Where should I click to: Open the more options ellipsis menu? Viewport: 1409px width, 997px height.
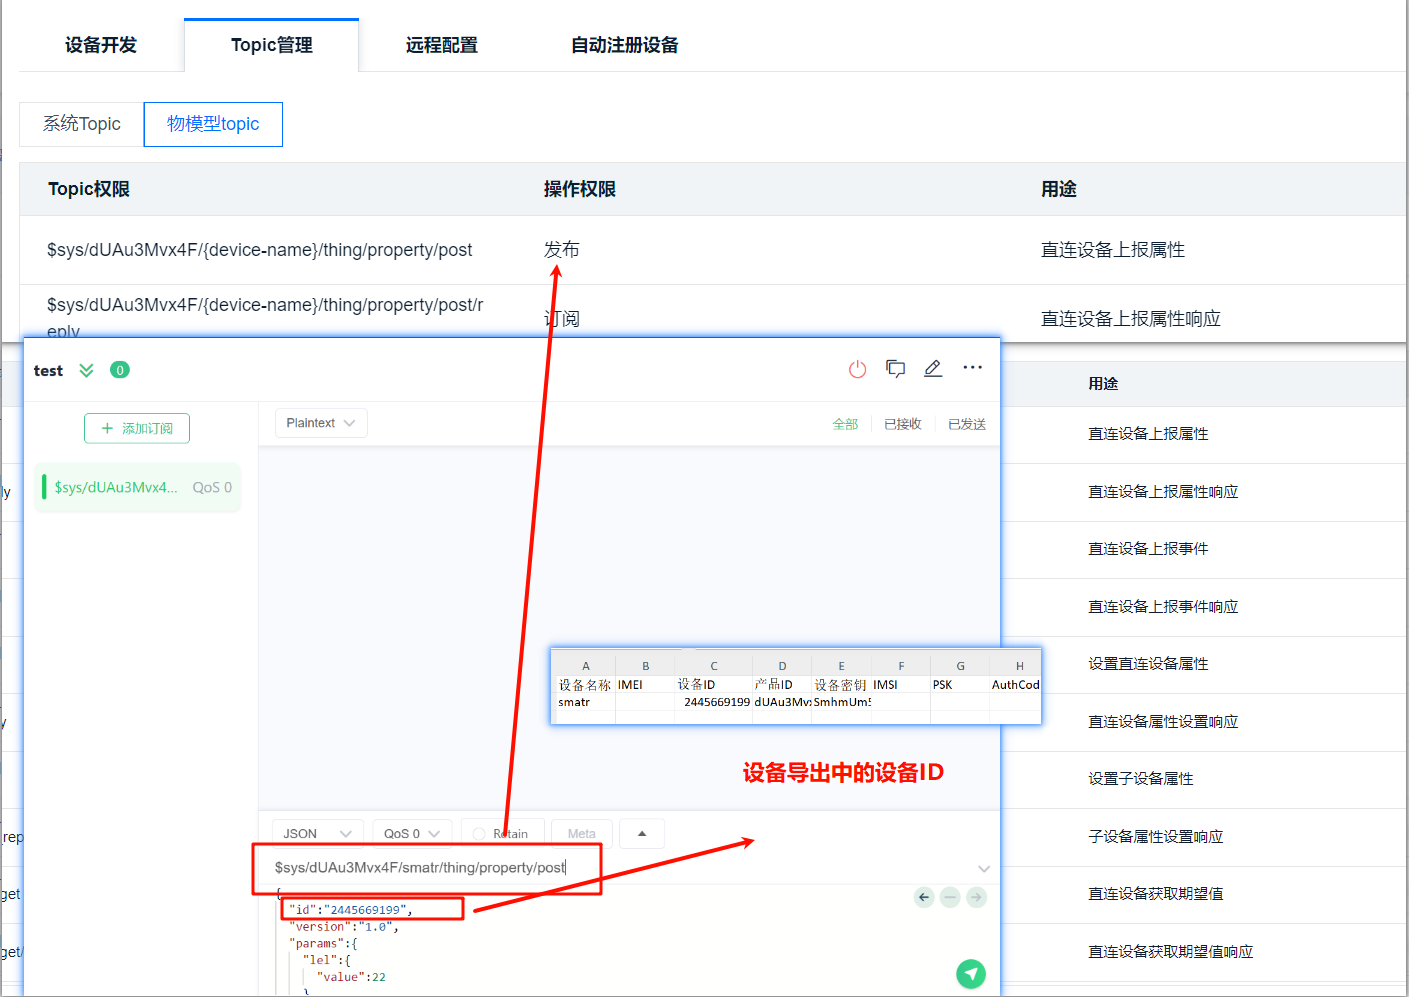[x=971, y=368]
